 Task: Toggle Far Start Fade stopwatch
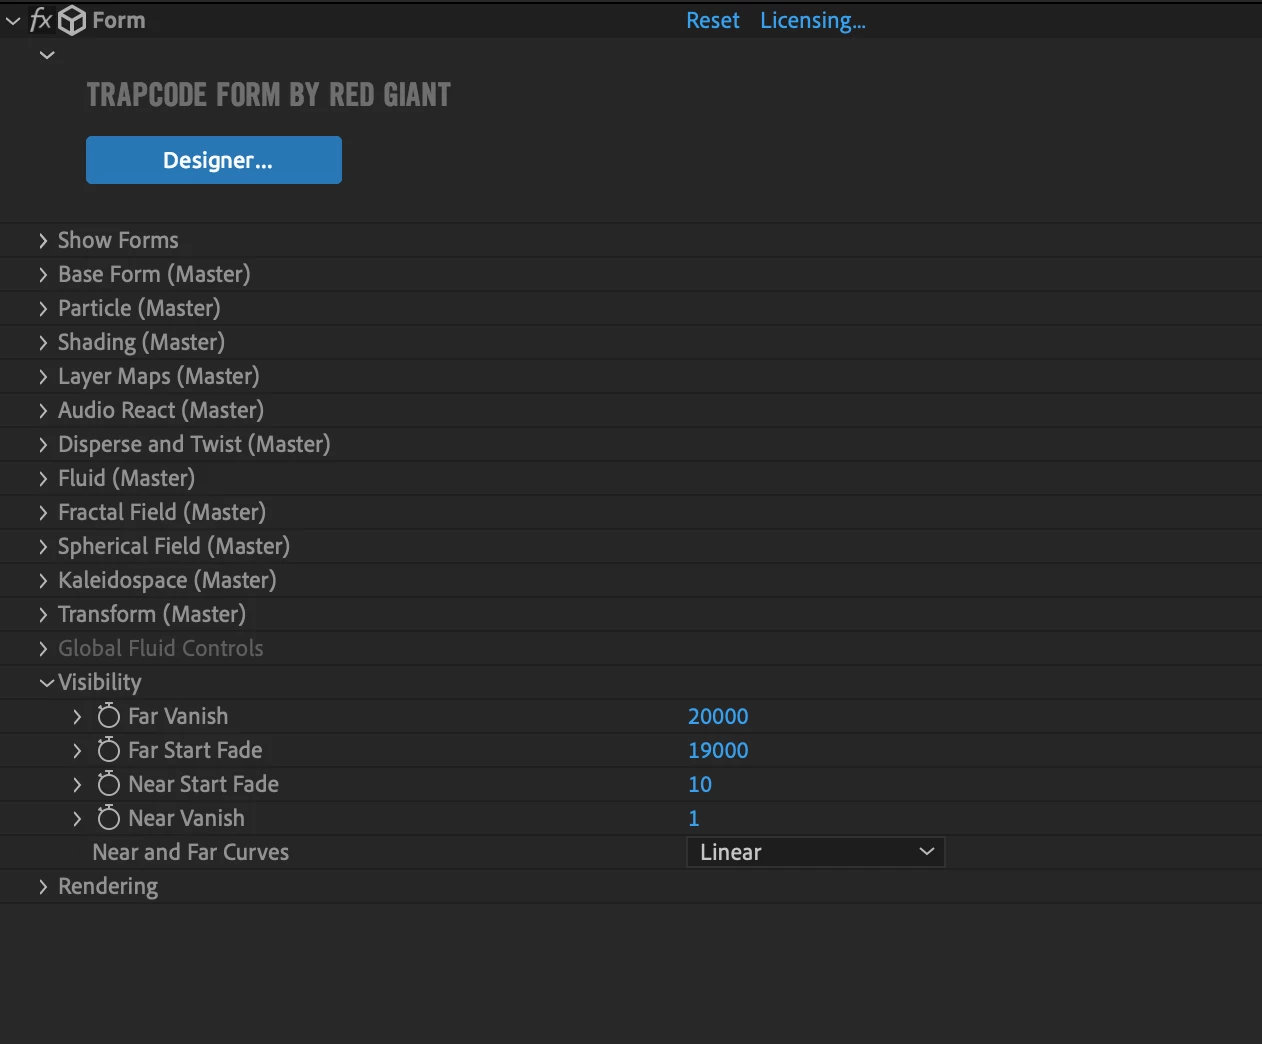pos(109,750)
